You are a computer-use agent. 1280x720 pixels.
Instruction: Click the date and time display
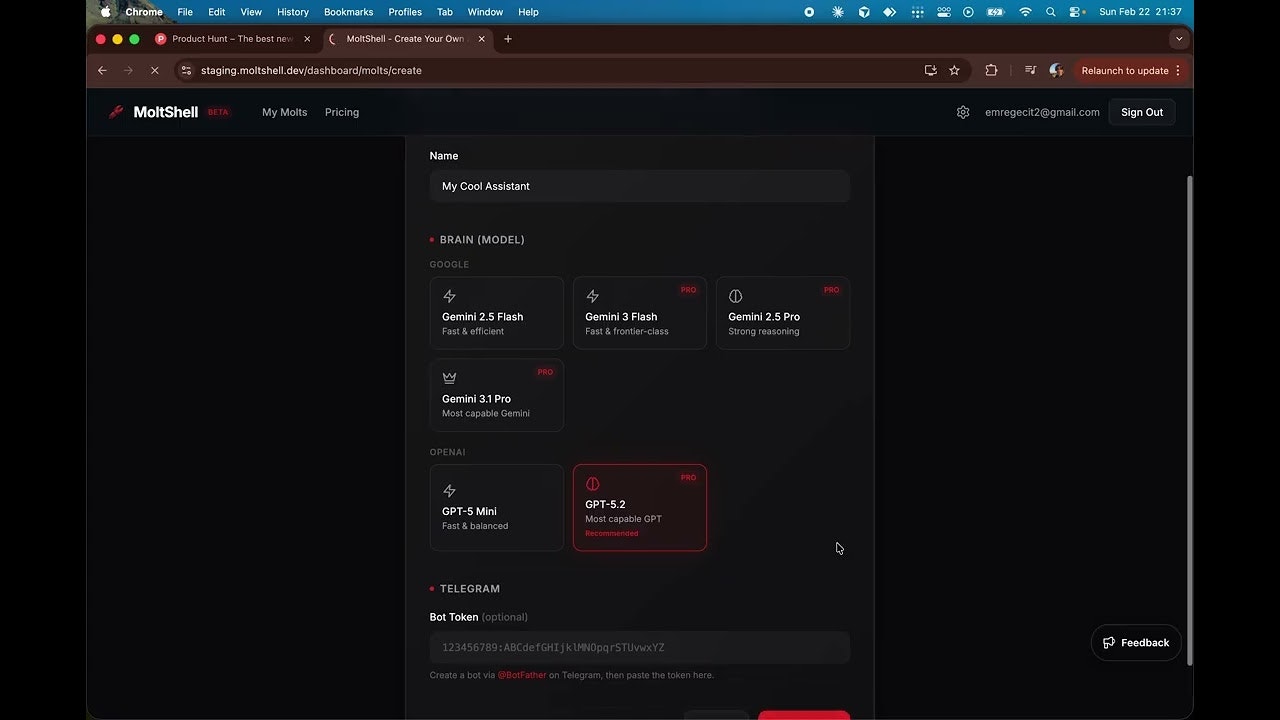[1140, 12]
